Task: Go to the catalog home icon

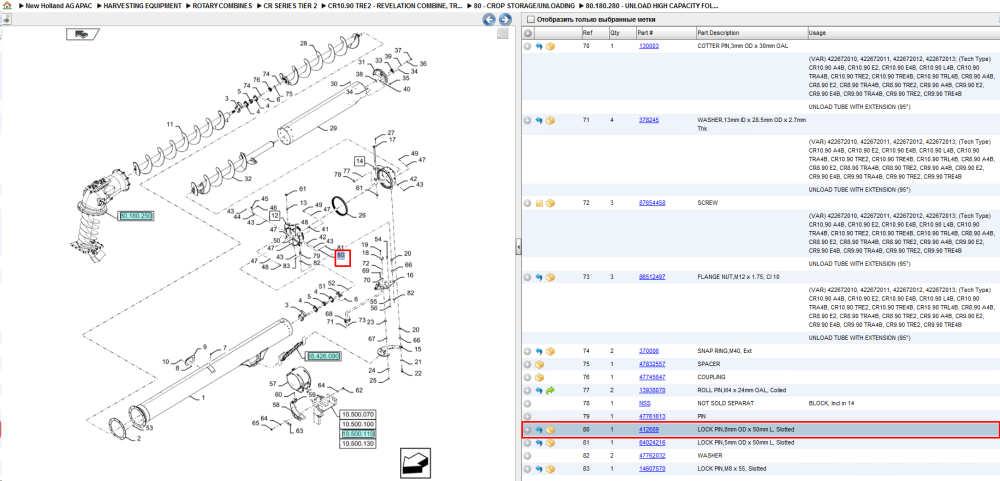Action: tap(8, 5)
